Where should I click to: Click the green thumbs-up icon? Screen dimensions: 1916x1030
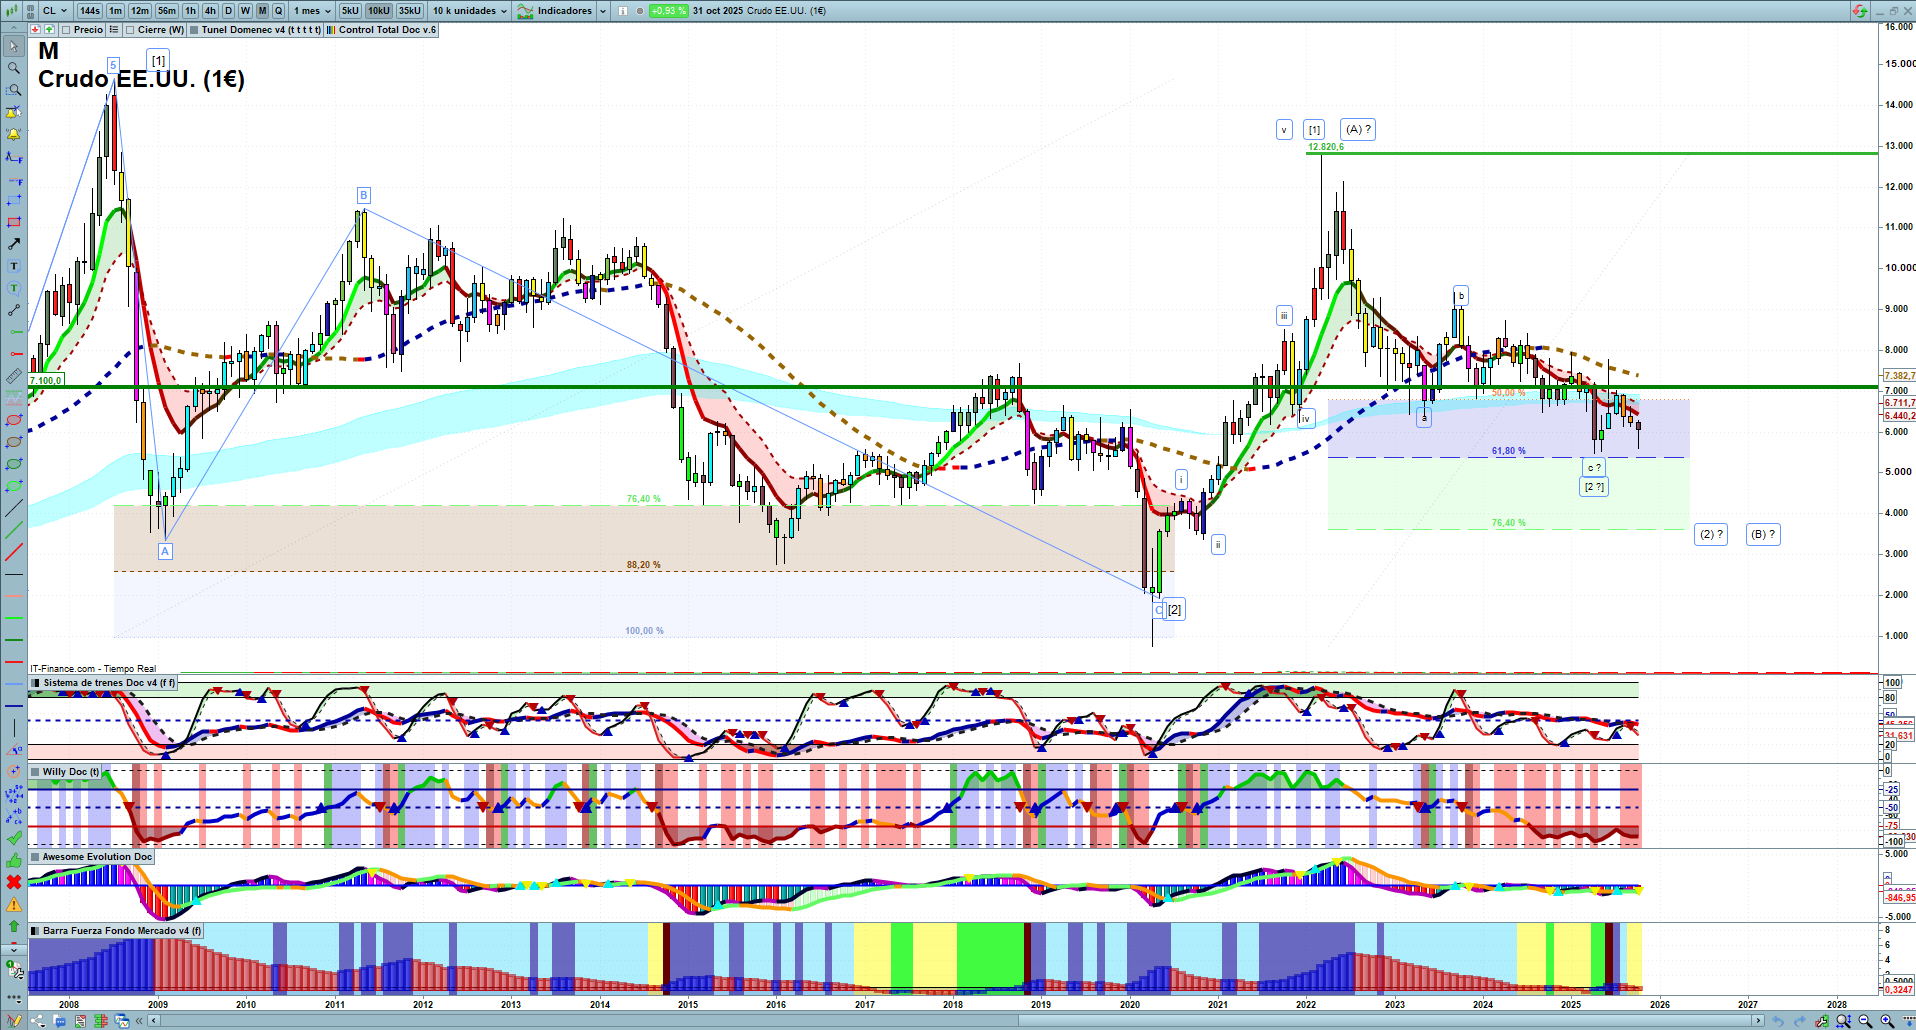coord(14,860)
